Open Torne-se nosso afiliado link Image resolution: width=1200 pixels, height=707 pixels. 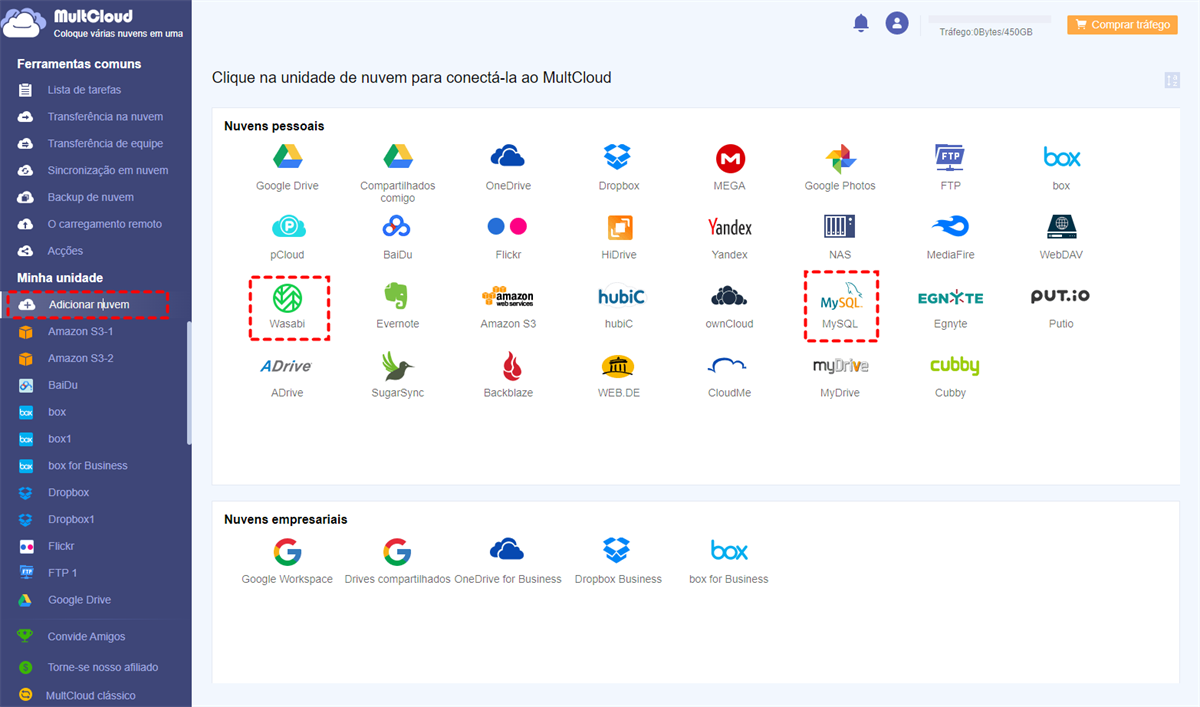103,667
